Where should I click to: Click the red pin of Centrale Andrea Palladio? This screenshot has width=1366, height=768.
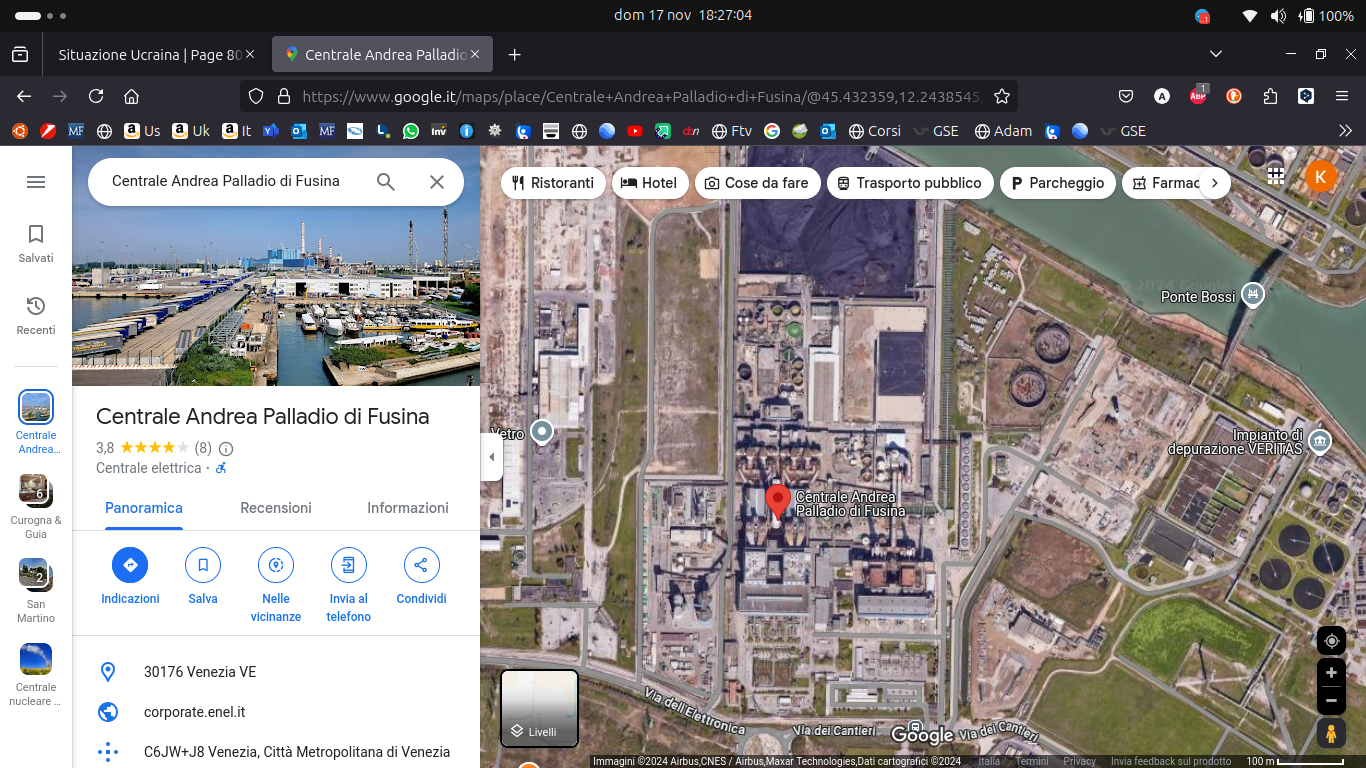click(x=778, y=502)
